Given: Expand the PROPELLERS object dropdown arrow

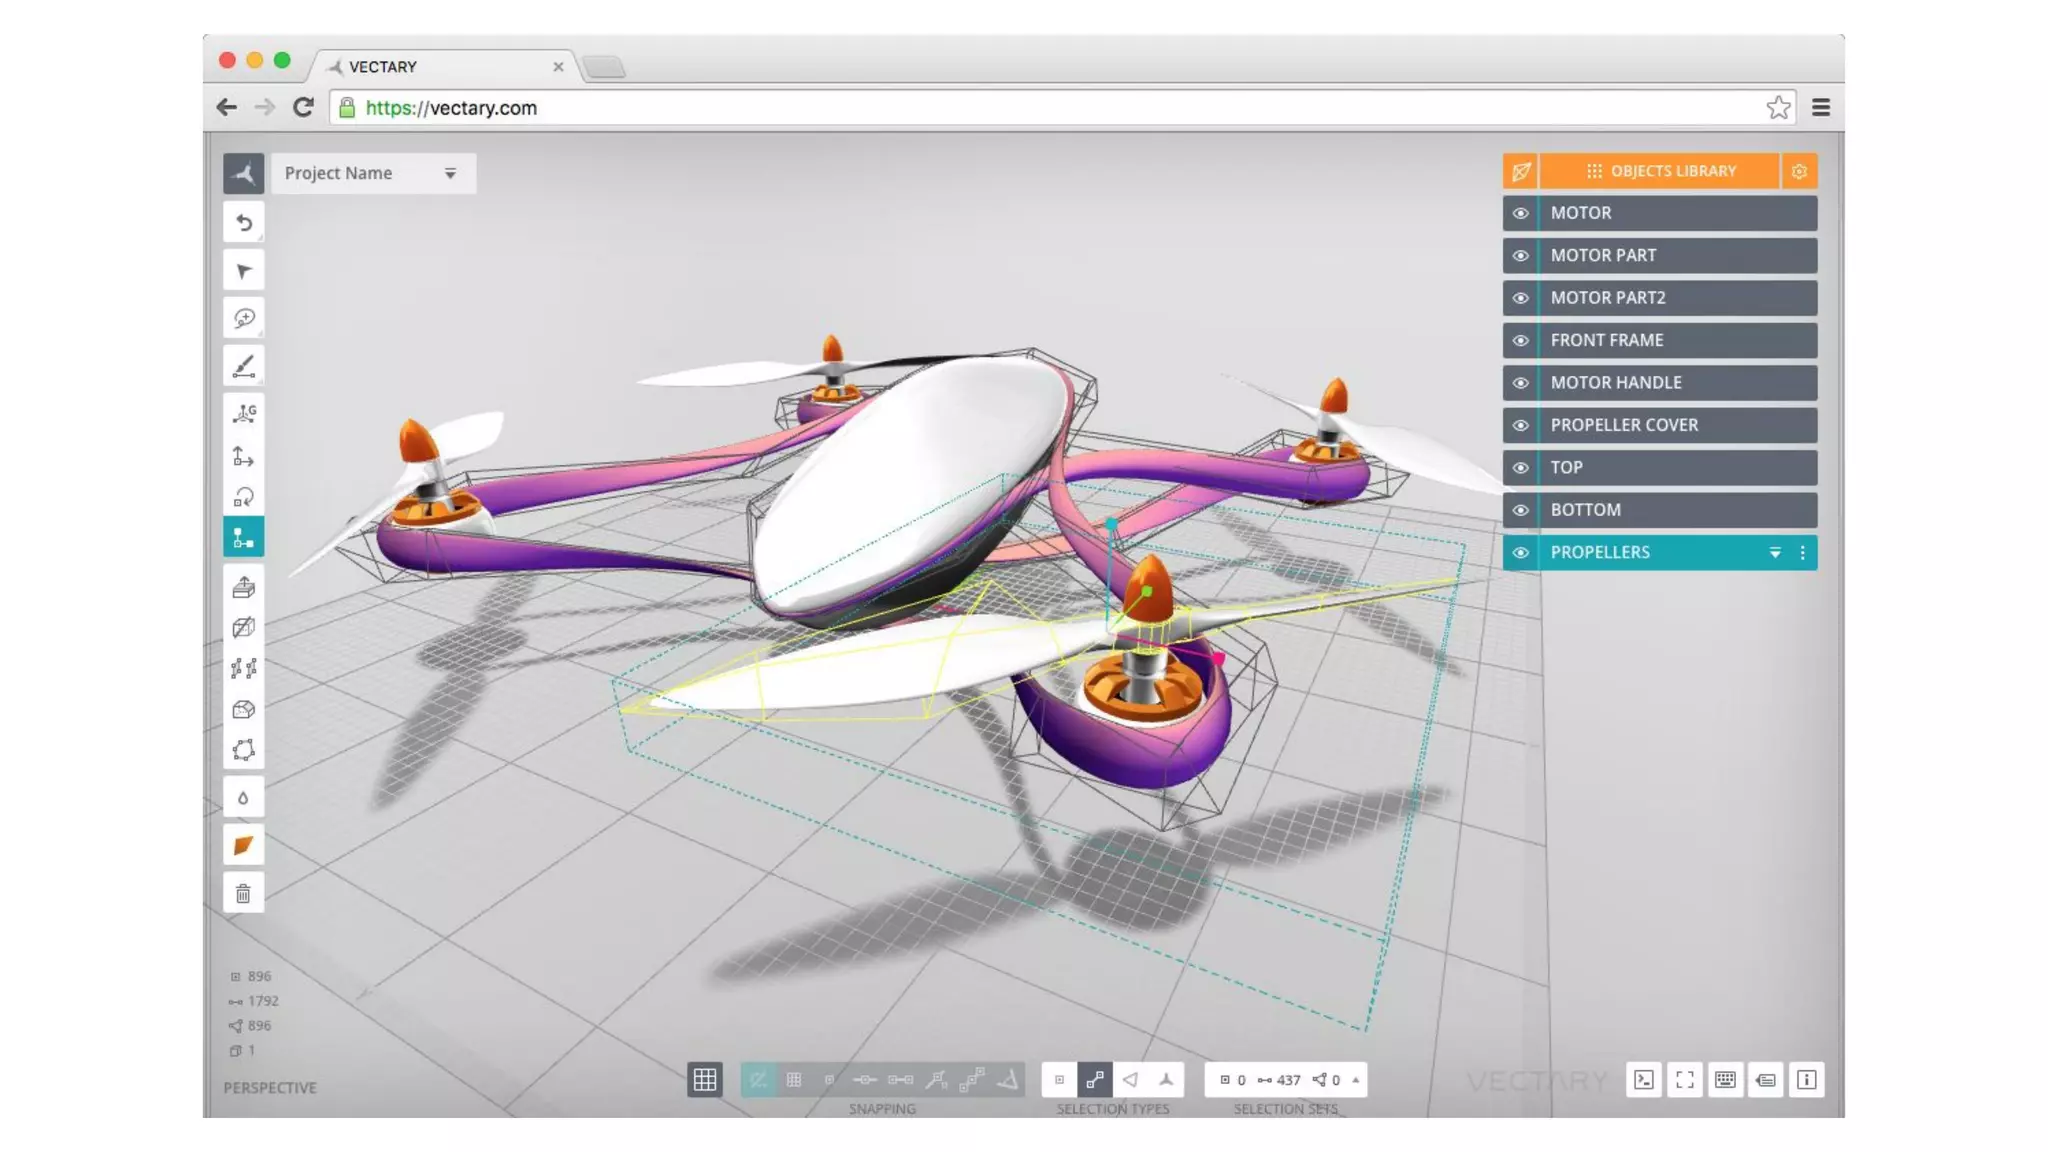Looking at the screenshot, I should click(x=1775, y=553).
